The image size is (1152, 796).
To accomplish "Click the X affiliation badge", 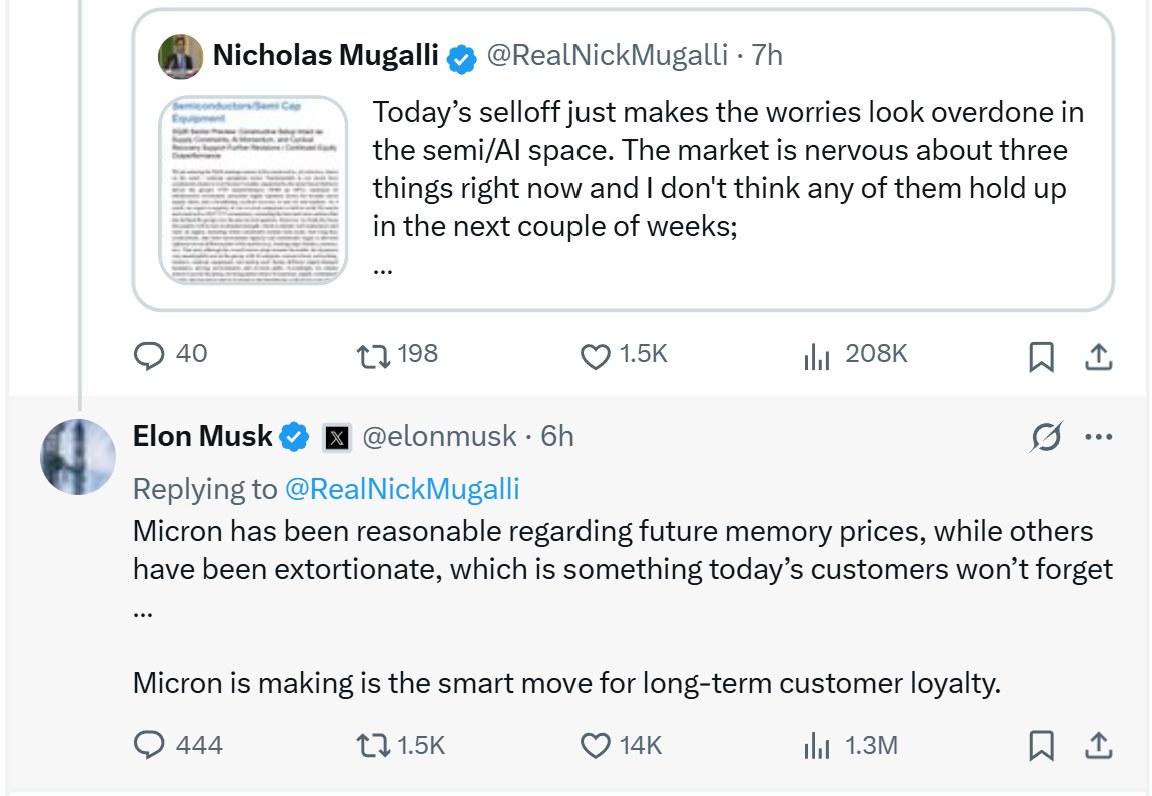I will 337,438.
